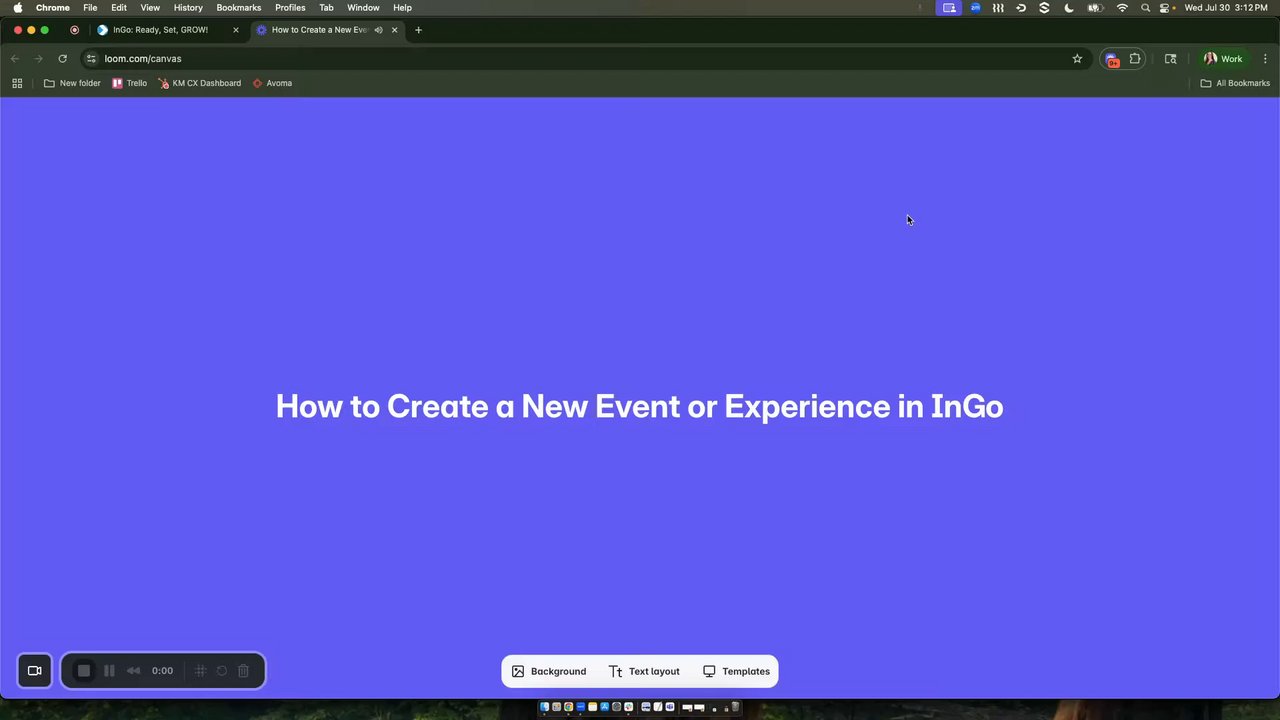This screenshot has height=720, width=1280.
Task: Expand the Work profile menu
Action: point(1223,59)
